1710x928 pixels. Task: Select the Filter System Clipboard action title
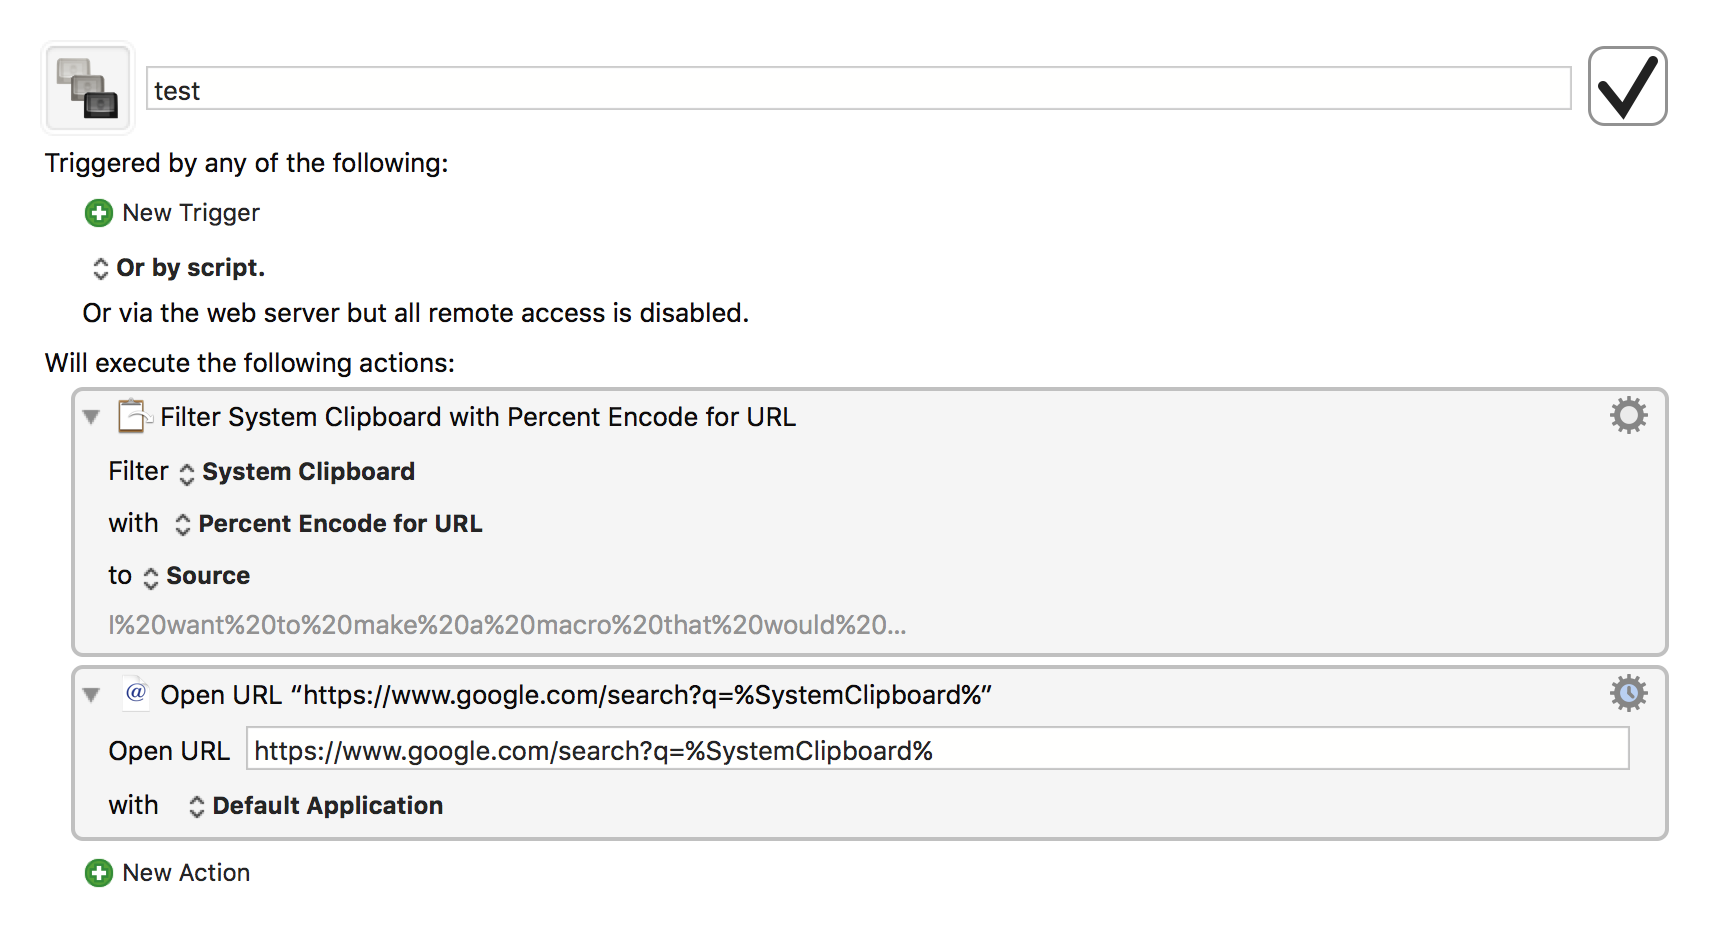[478, 417]
